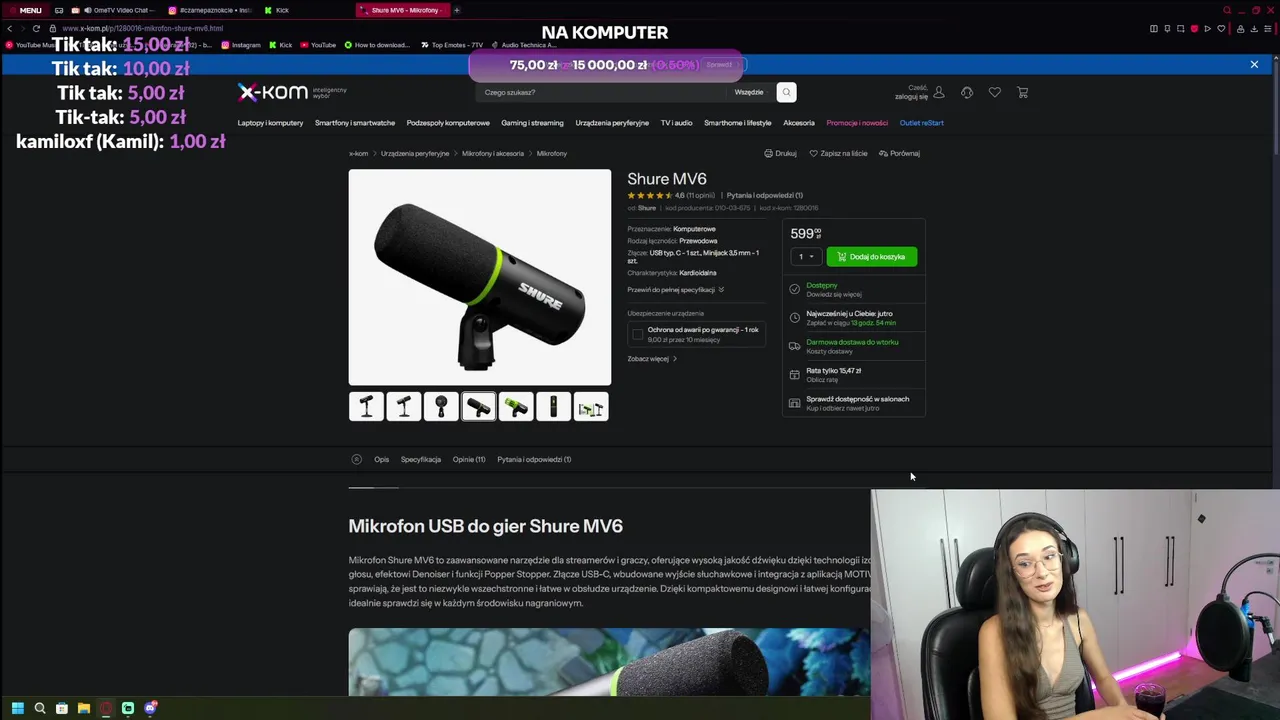Open Windows taskbar search
Image resolution: width=1280 pixels, height=720 pixels.
40,708
